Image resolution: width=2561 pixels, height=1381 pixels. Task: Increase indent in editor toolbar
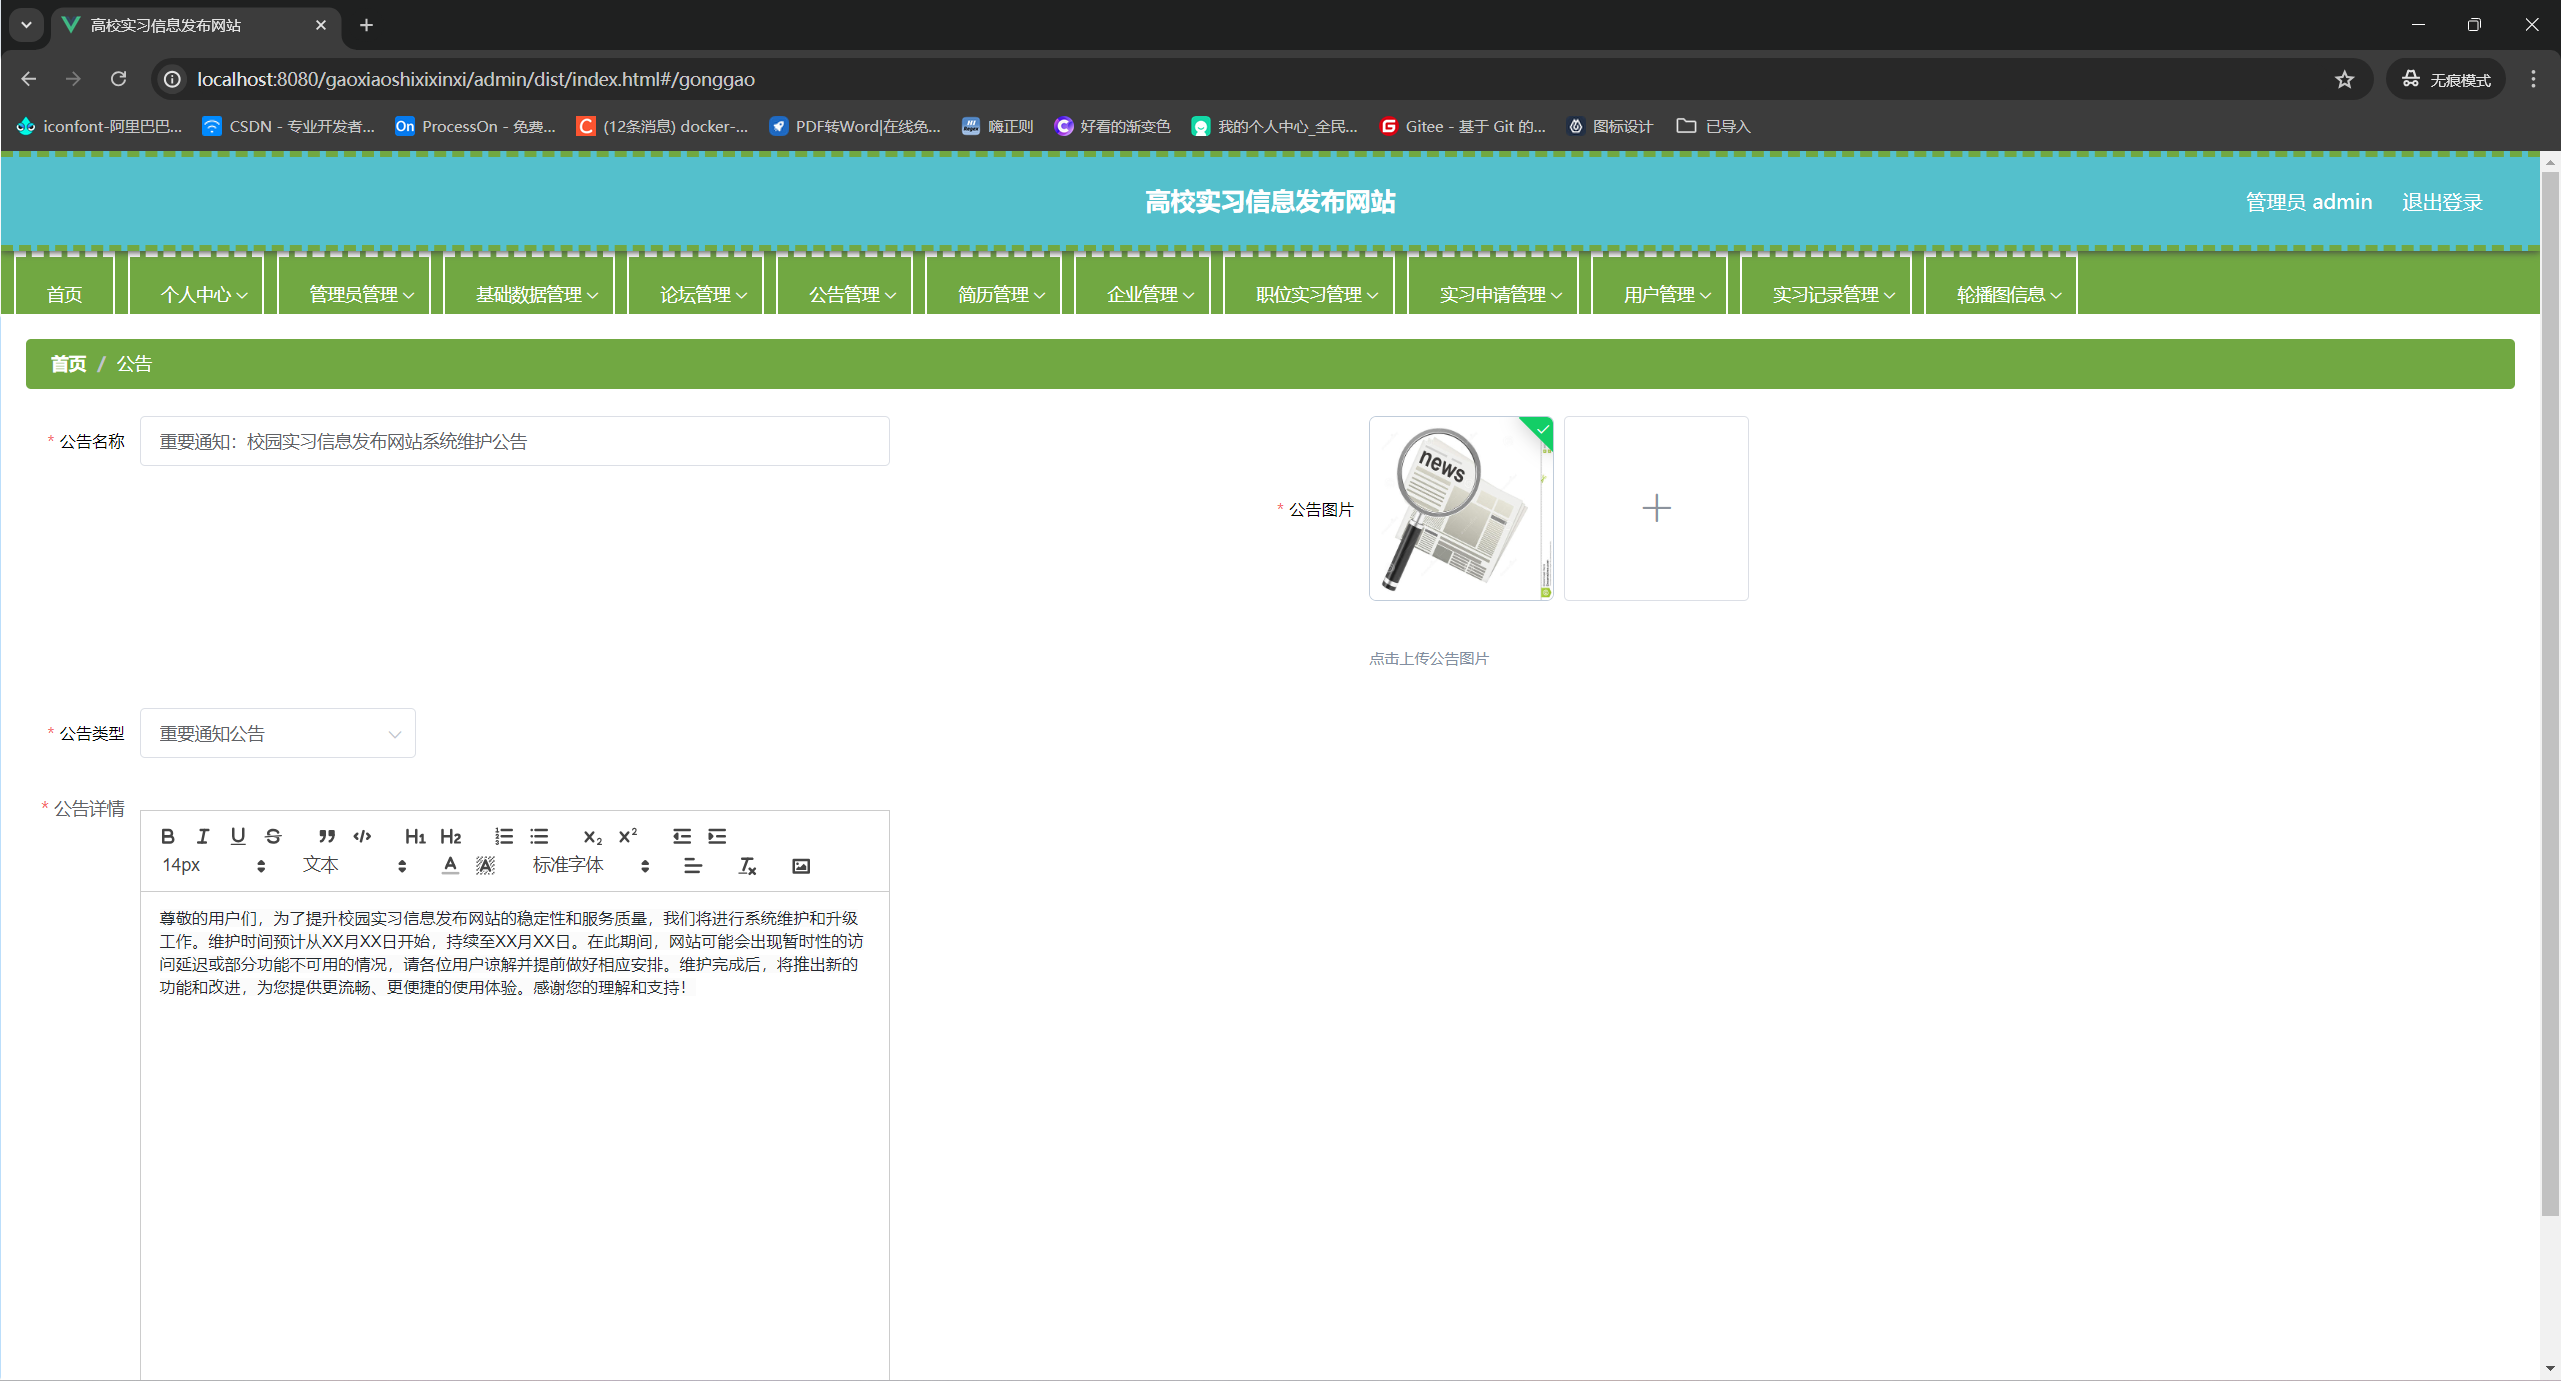click(x=717, y=836)
